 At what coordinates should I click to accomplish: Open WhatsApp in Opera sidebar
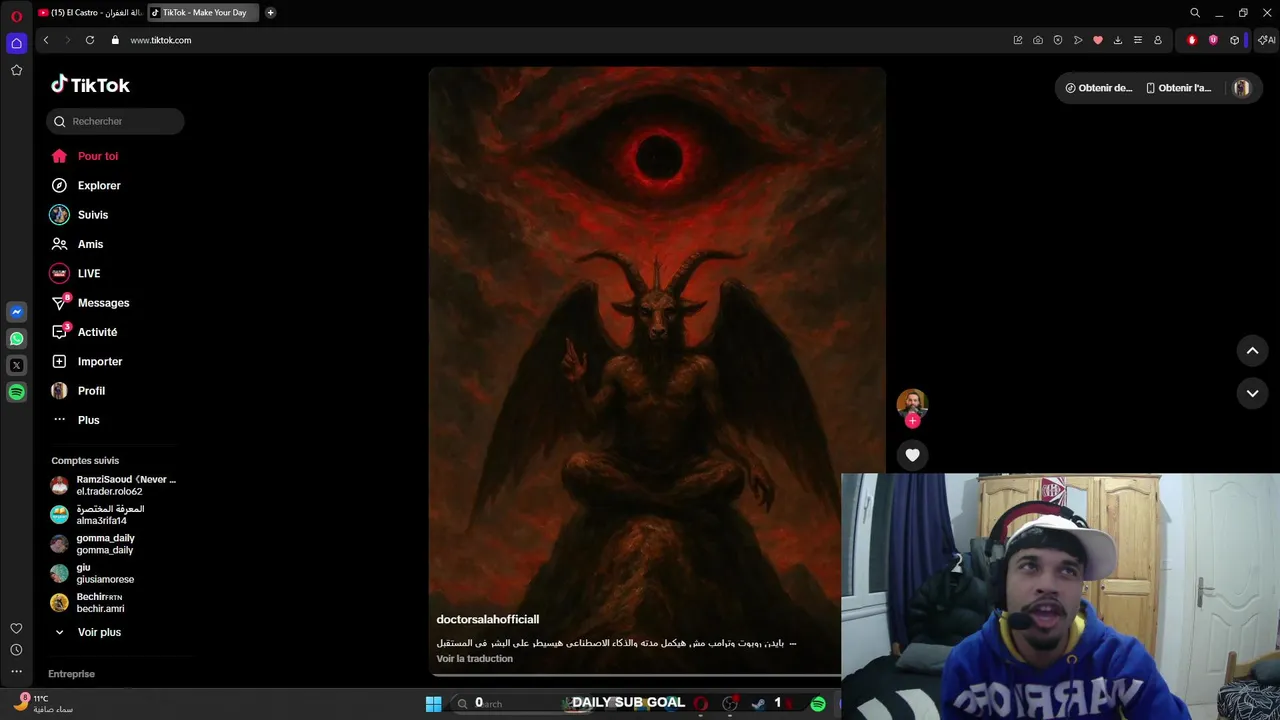16,339
